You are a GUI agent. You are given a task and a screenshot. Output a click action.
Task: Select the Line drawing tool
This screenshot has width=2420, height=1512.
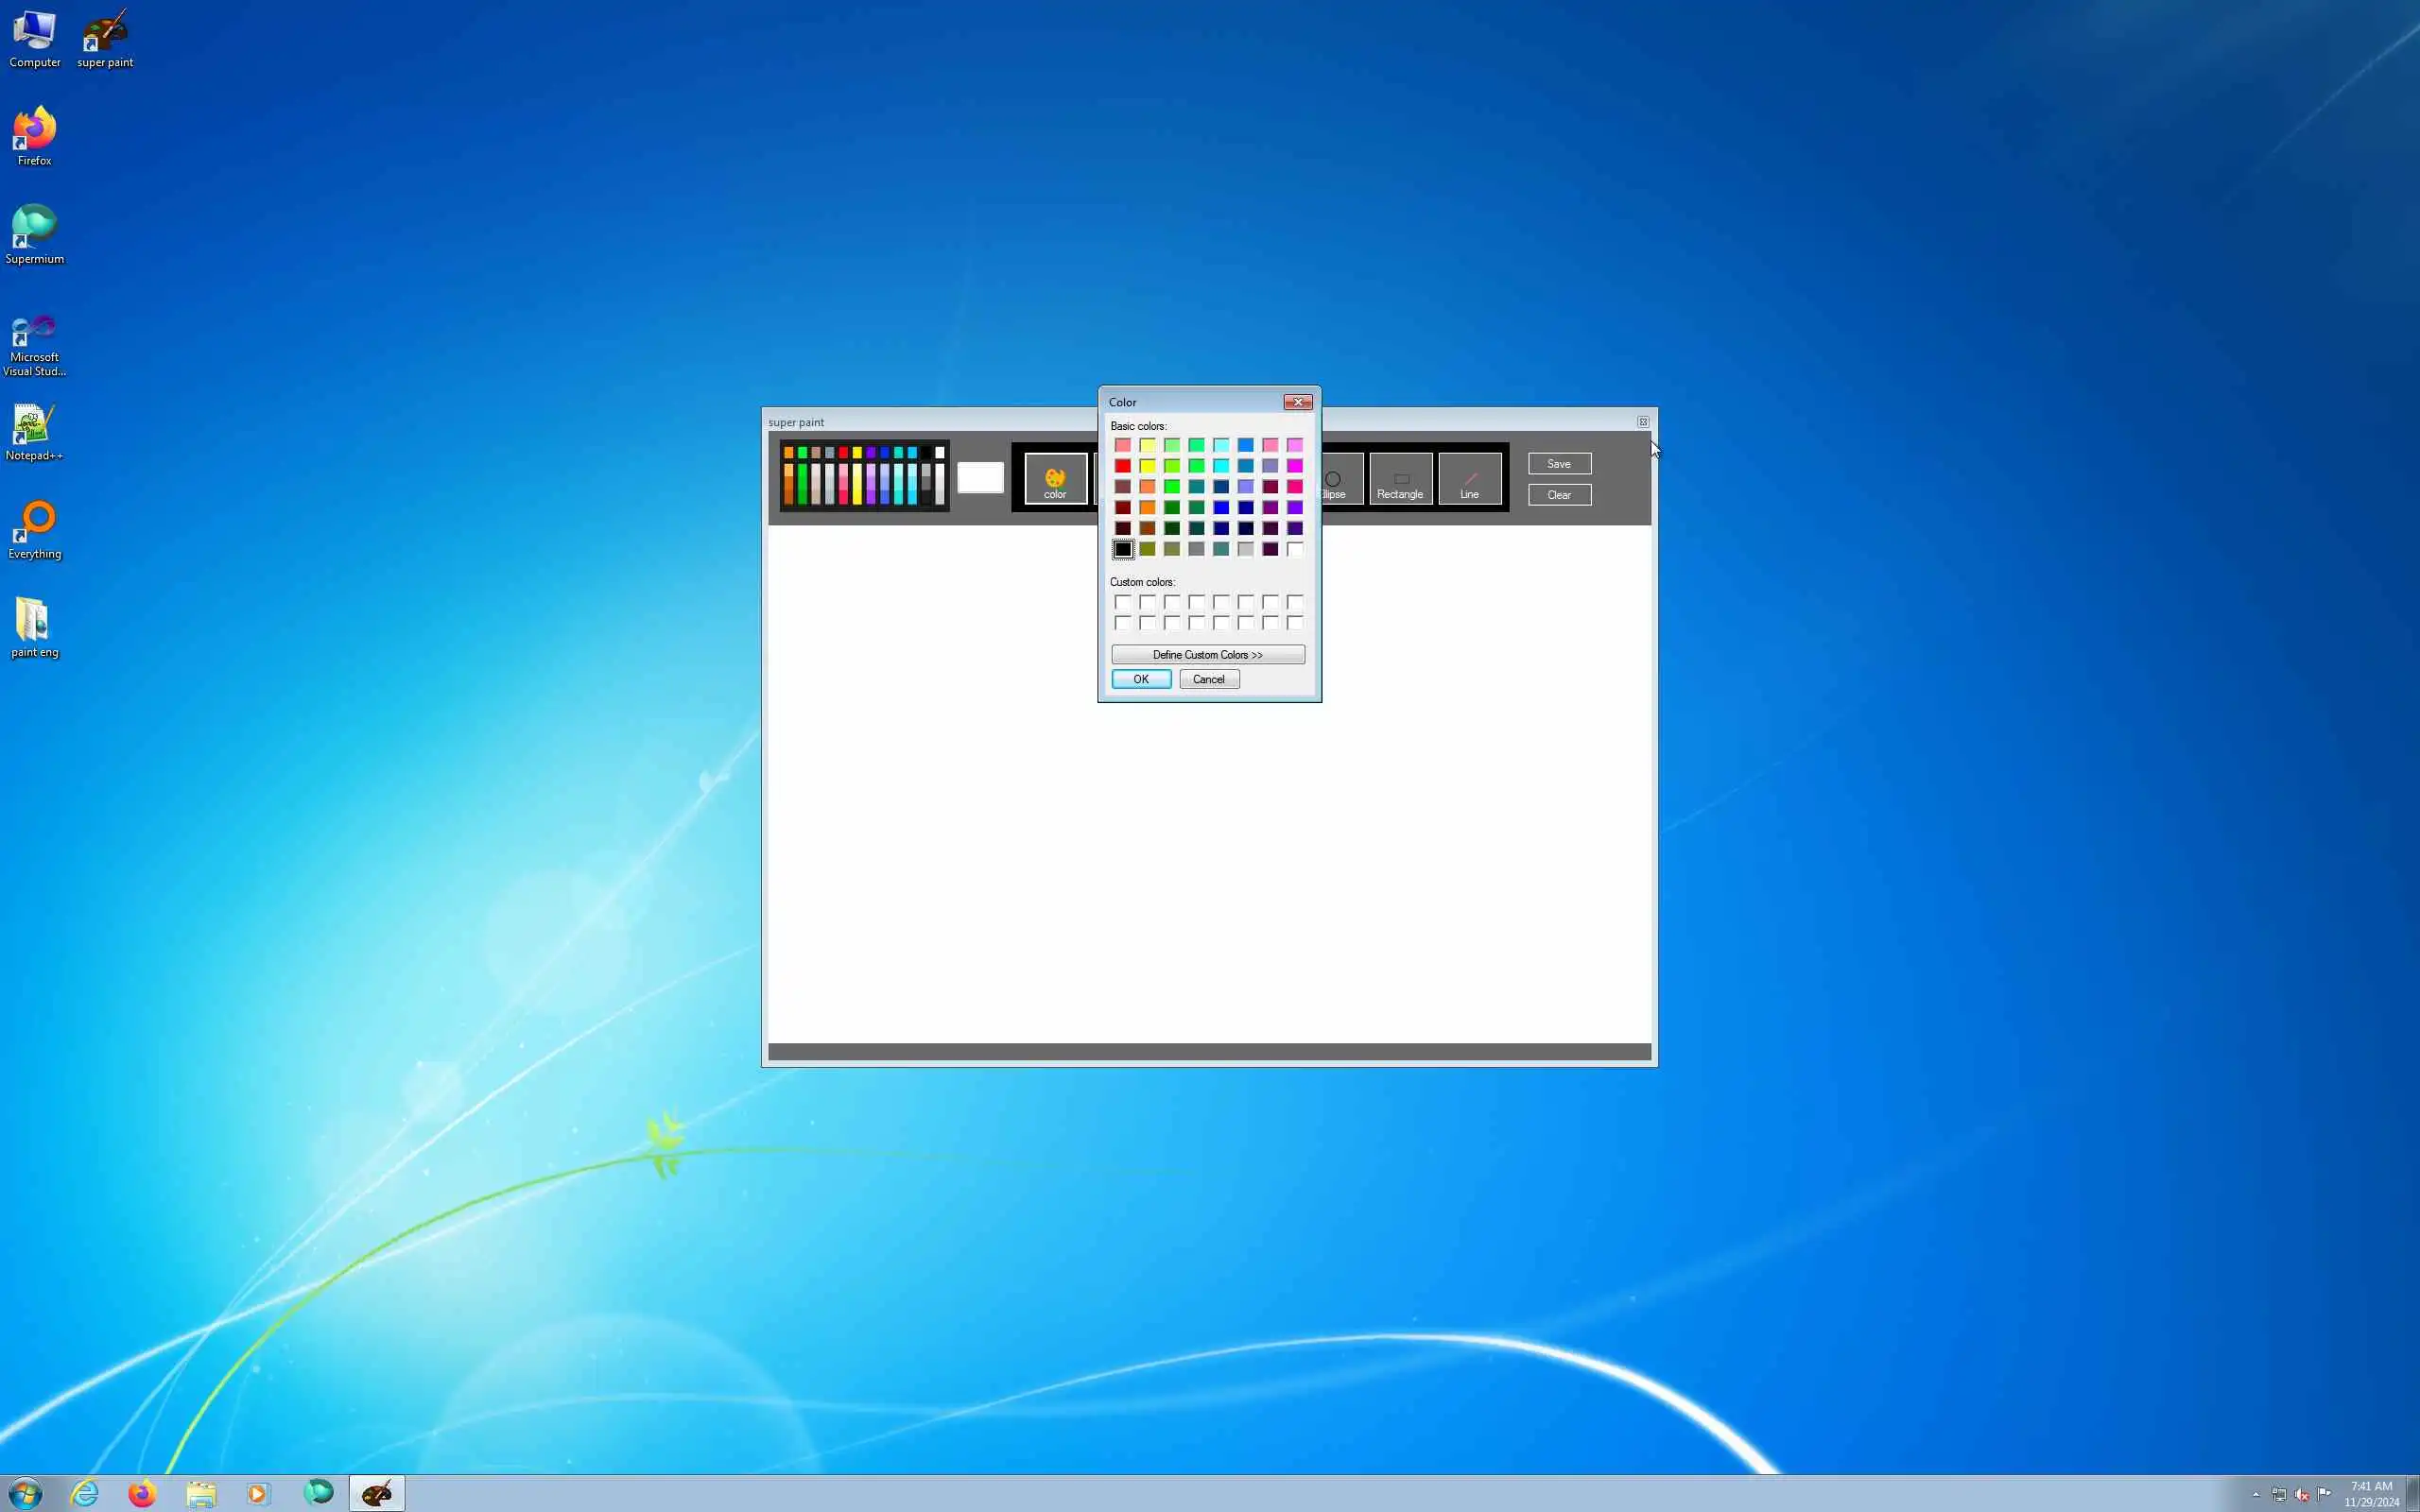coord(1469,479)
